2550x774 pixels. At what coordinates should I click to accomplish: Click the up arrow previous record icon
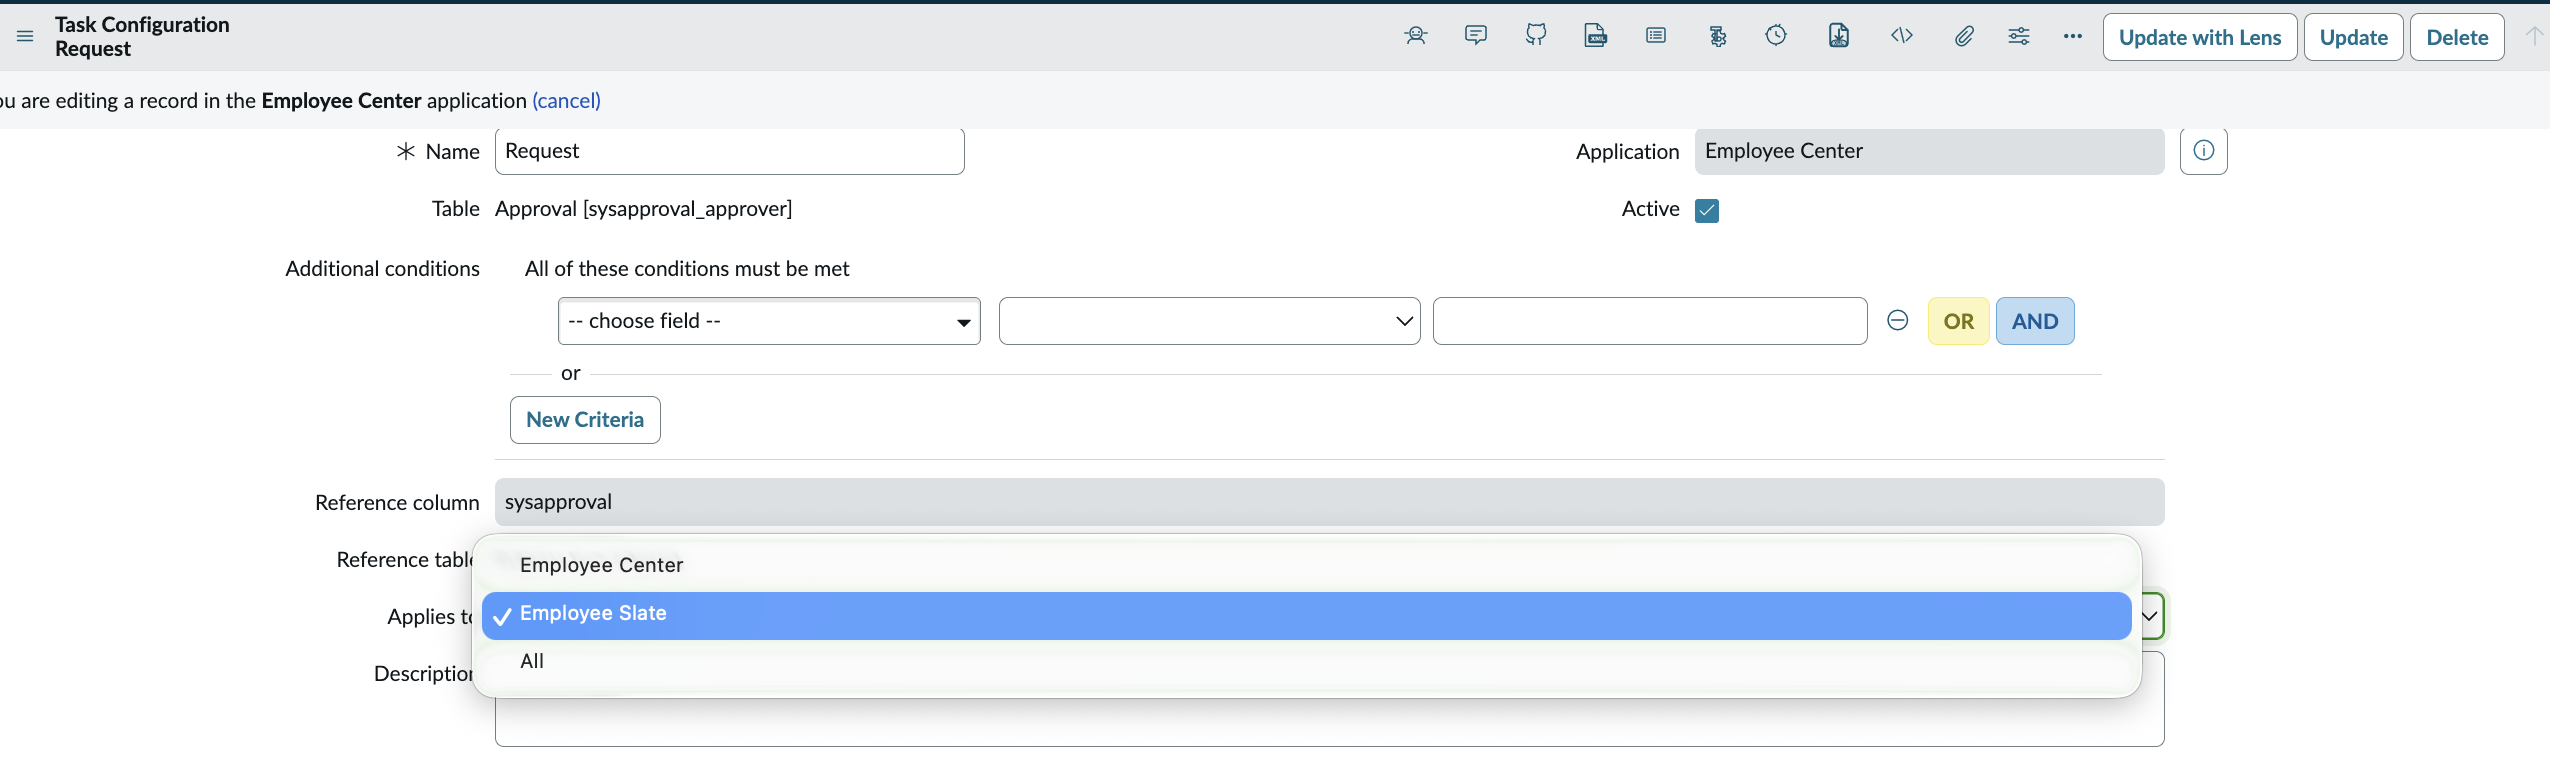click(x=2533, y=36)
